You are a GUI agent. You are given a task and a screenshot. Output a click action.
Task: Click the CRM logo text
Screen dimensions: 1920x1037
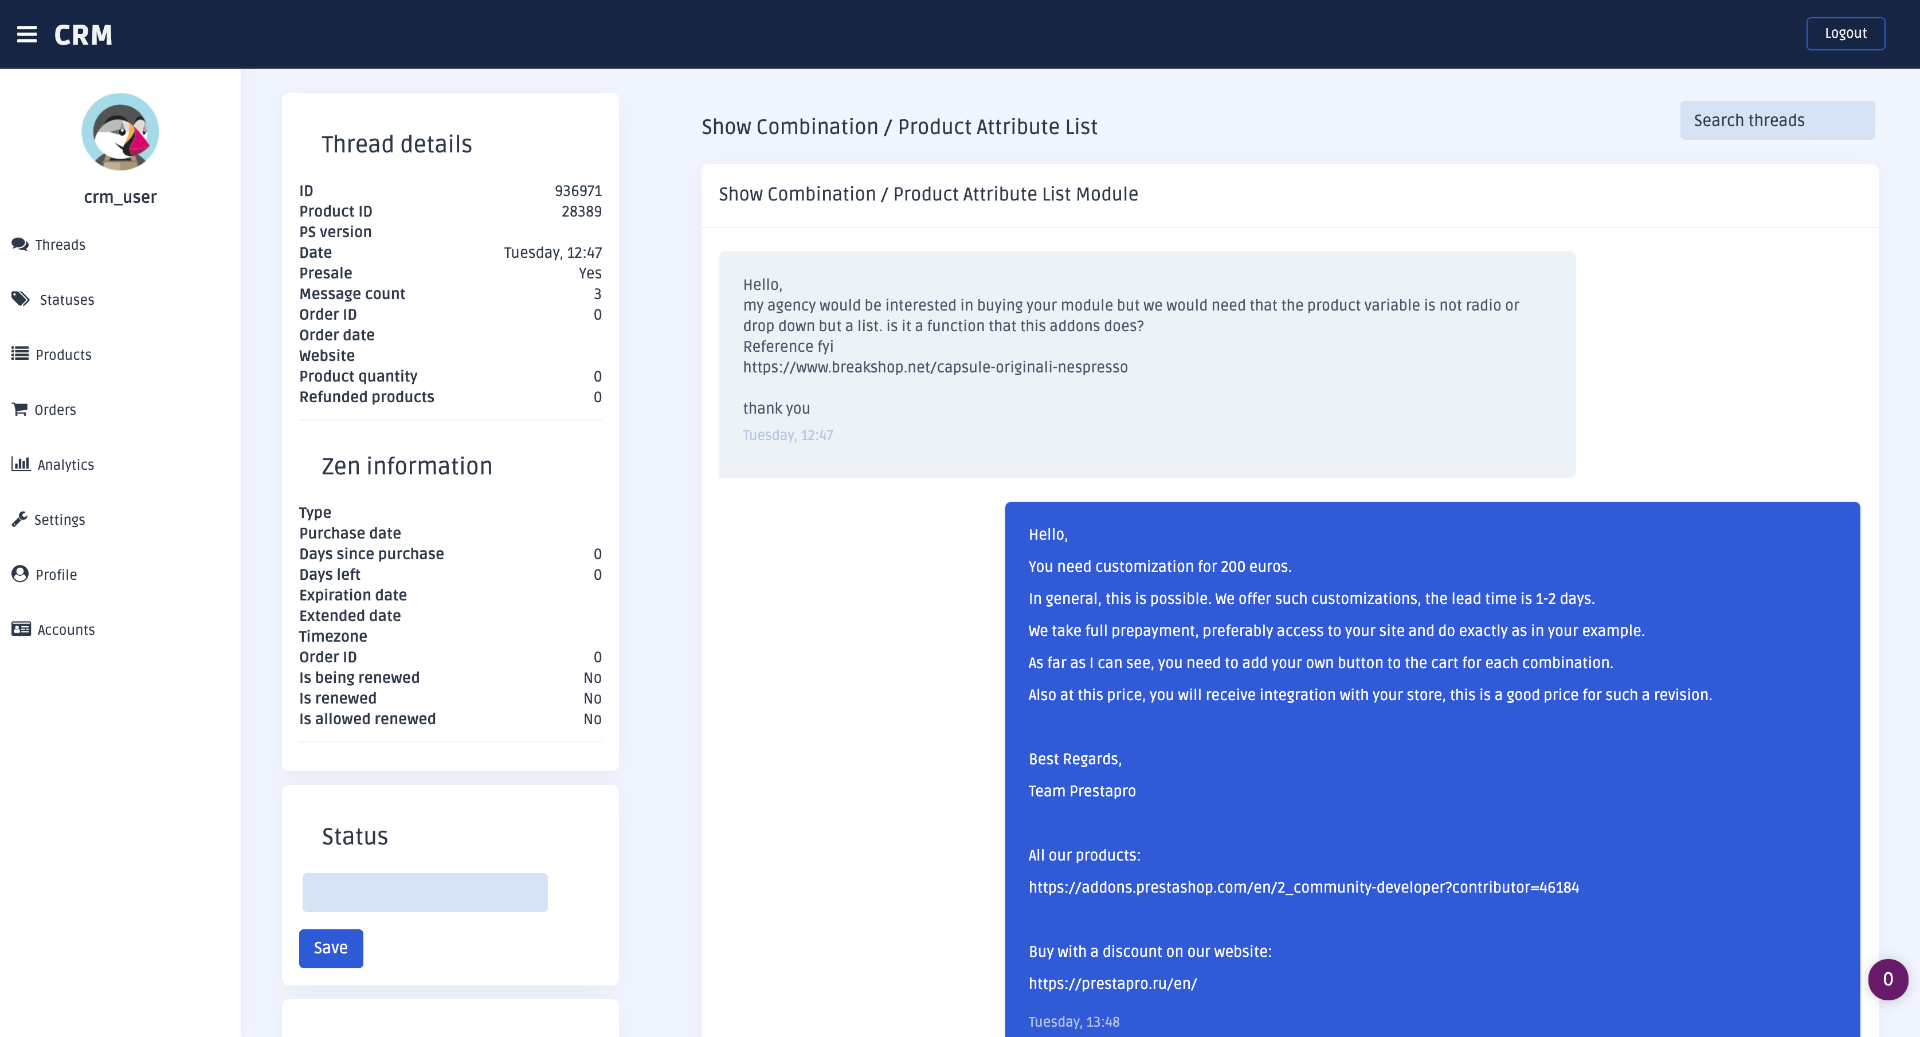click(x=83, y=35)
